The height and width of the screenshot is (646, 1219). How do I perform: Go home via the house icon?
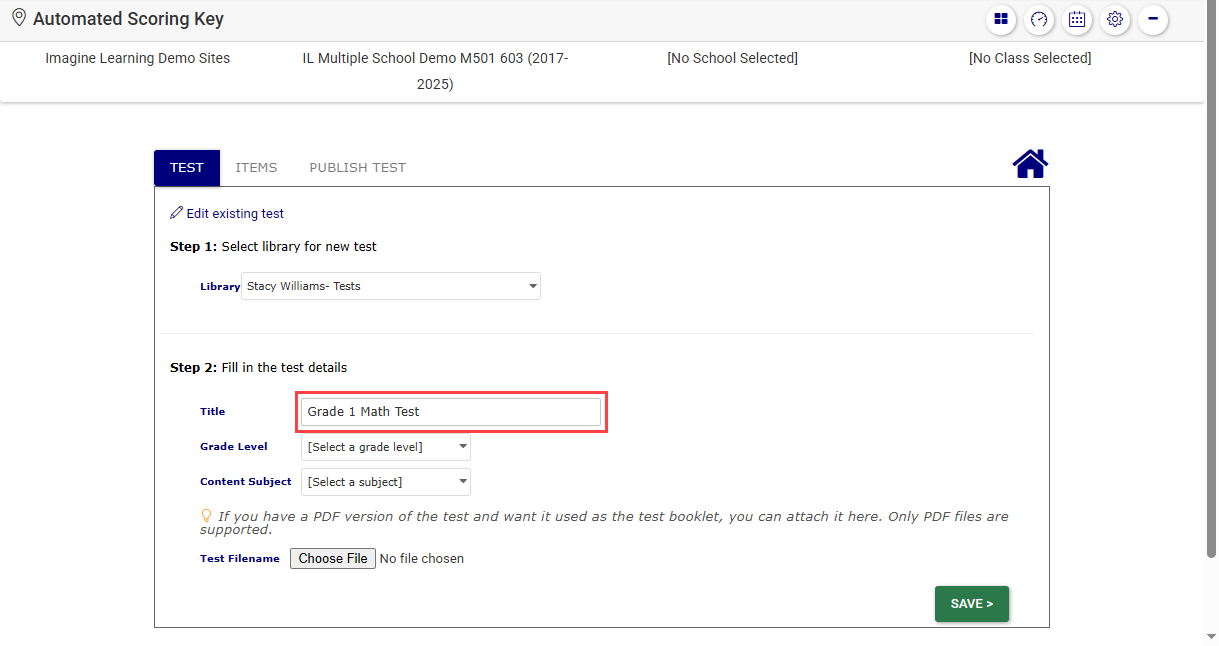click(1030, 164)
